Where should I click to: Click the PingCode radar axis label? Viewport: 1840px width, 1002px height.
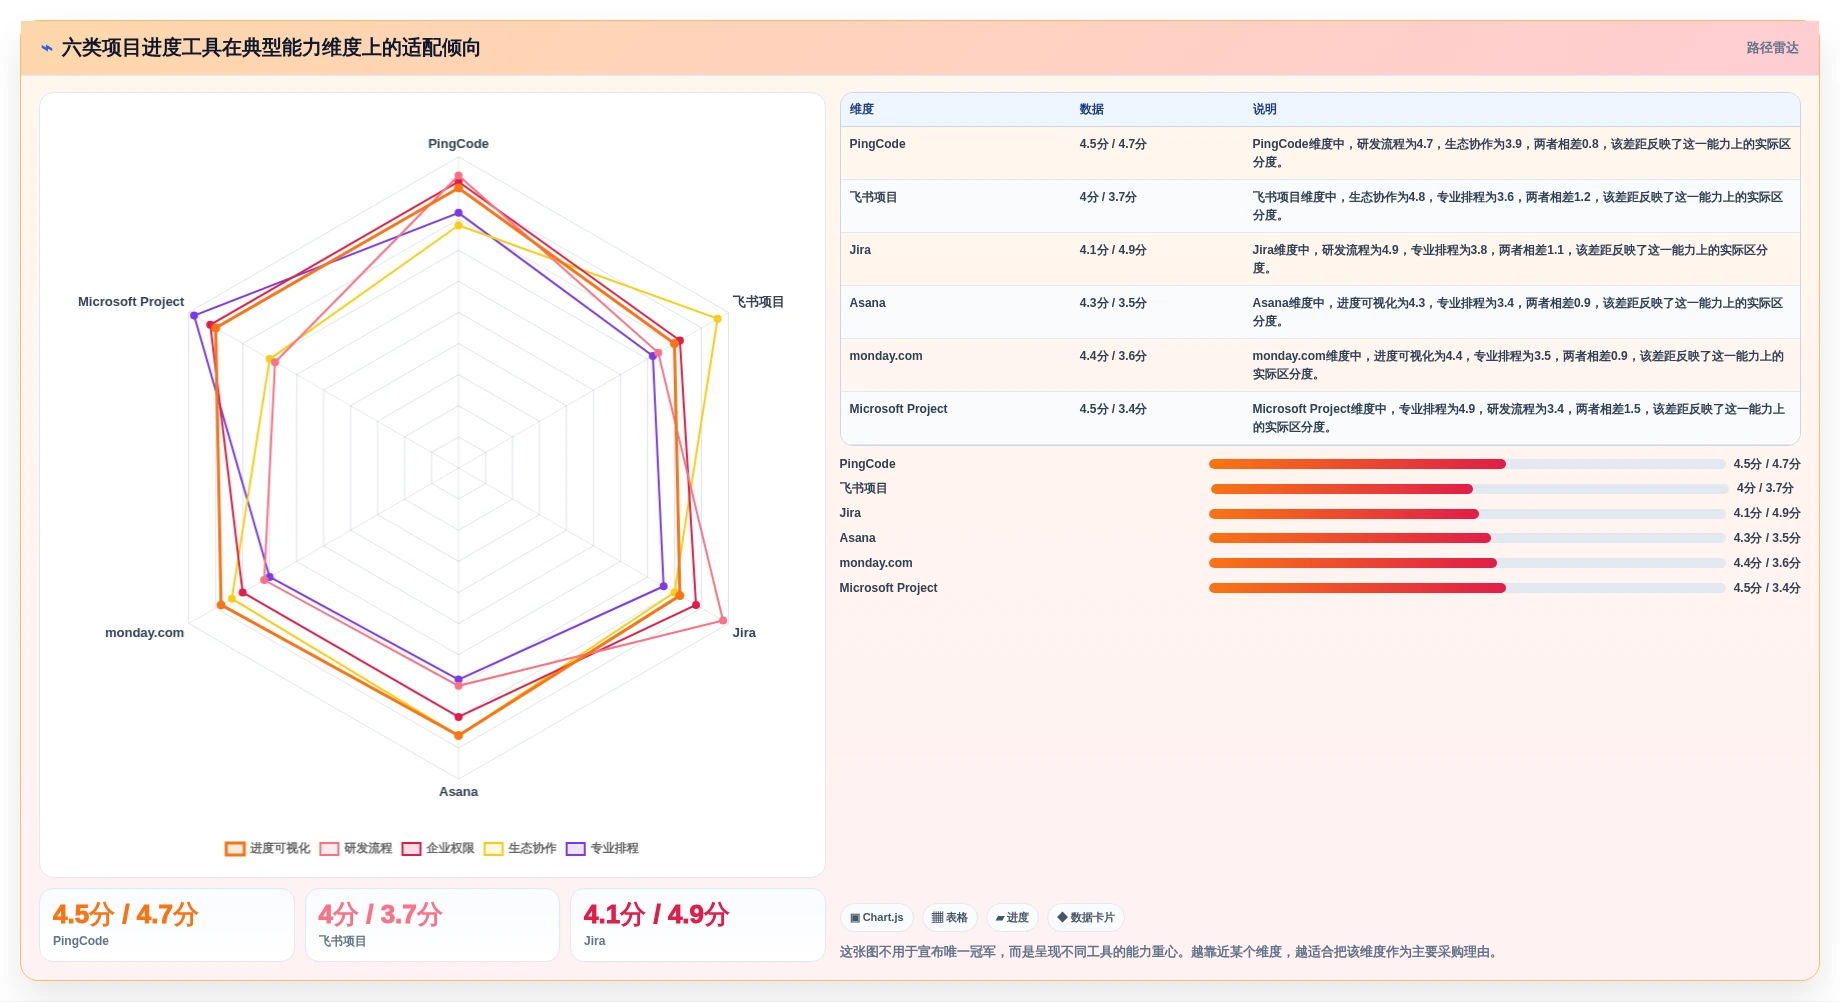point(458,144)
